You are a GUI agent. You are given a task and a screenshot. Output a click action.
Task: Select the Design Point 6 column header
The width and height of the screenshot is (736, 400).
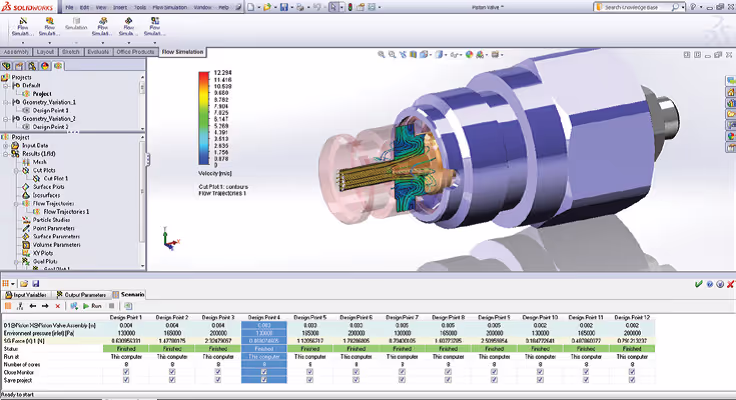click(356, 318)
